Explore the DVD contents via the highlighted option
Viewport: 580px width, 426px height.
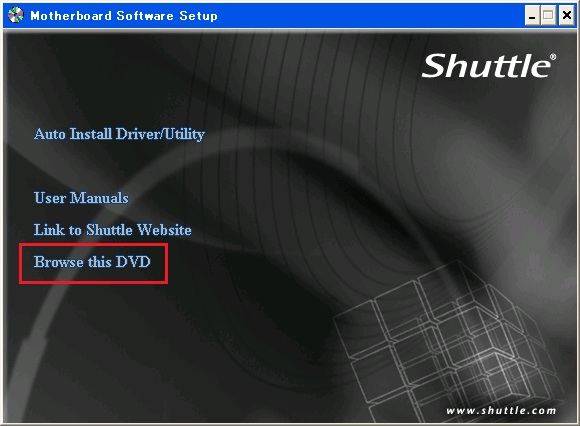92,262
